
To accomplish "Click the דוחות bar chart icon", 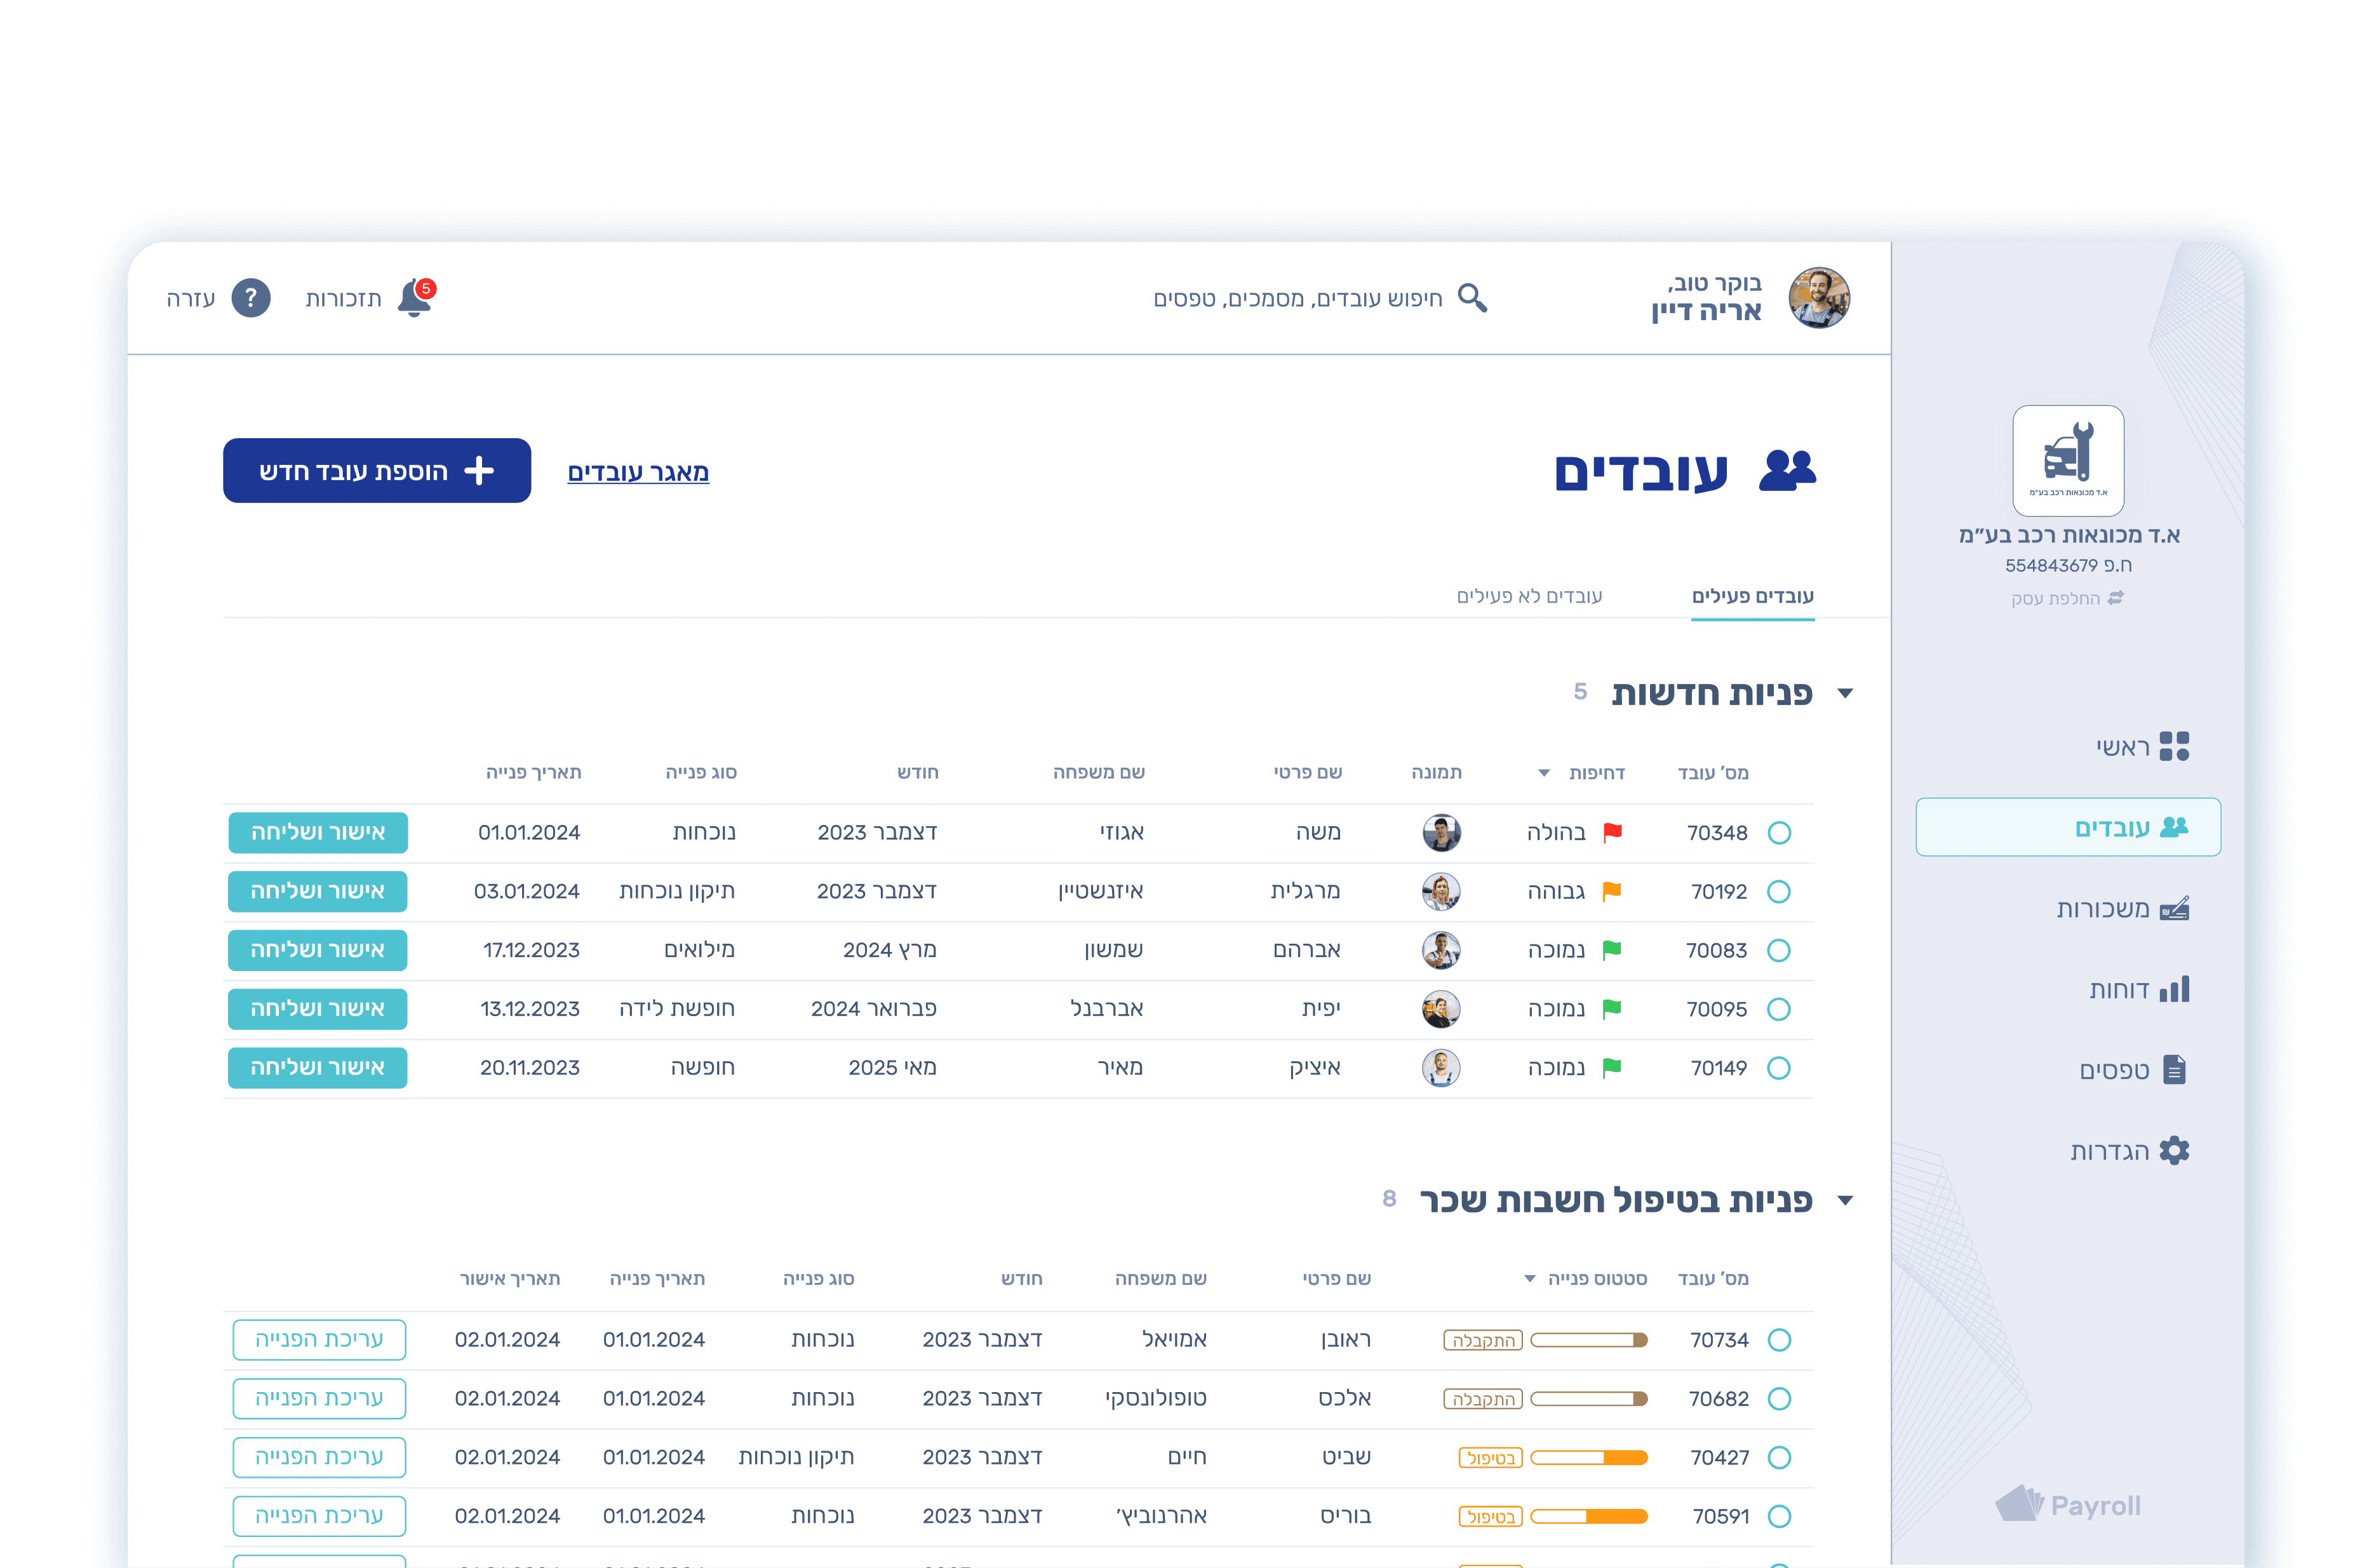I will point(2174,989).
